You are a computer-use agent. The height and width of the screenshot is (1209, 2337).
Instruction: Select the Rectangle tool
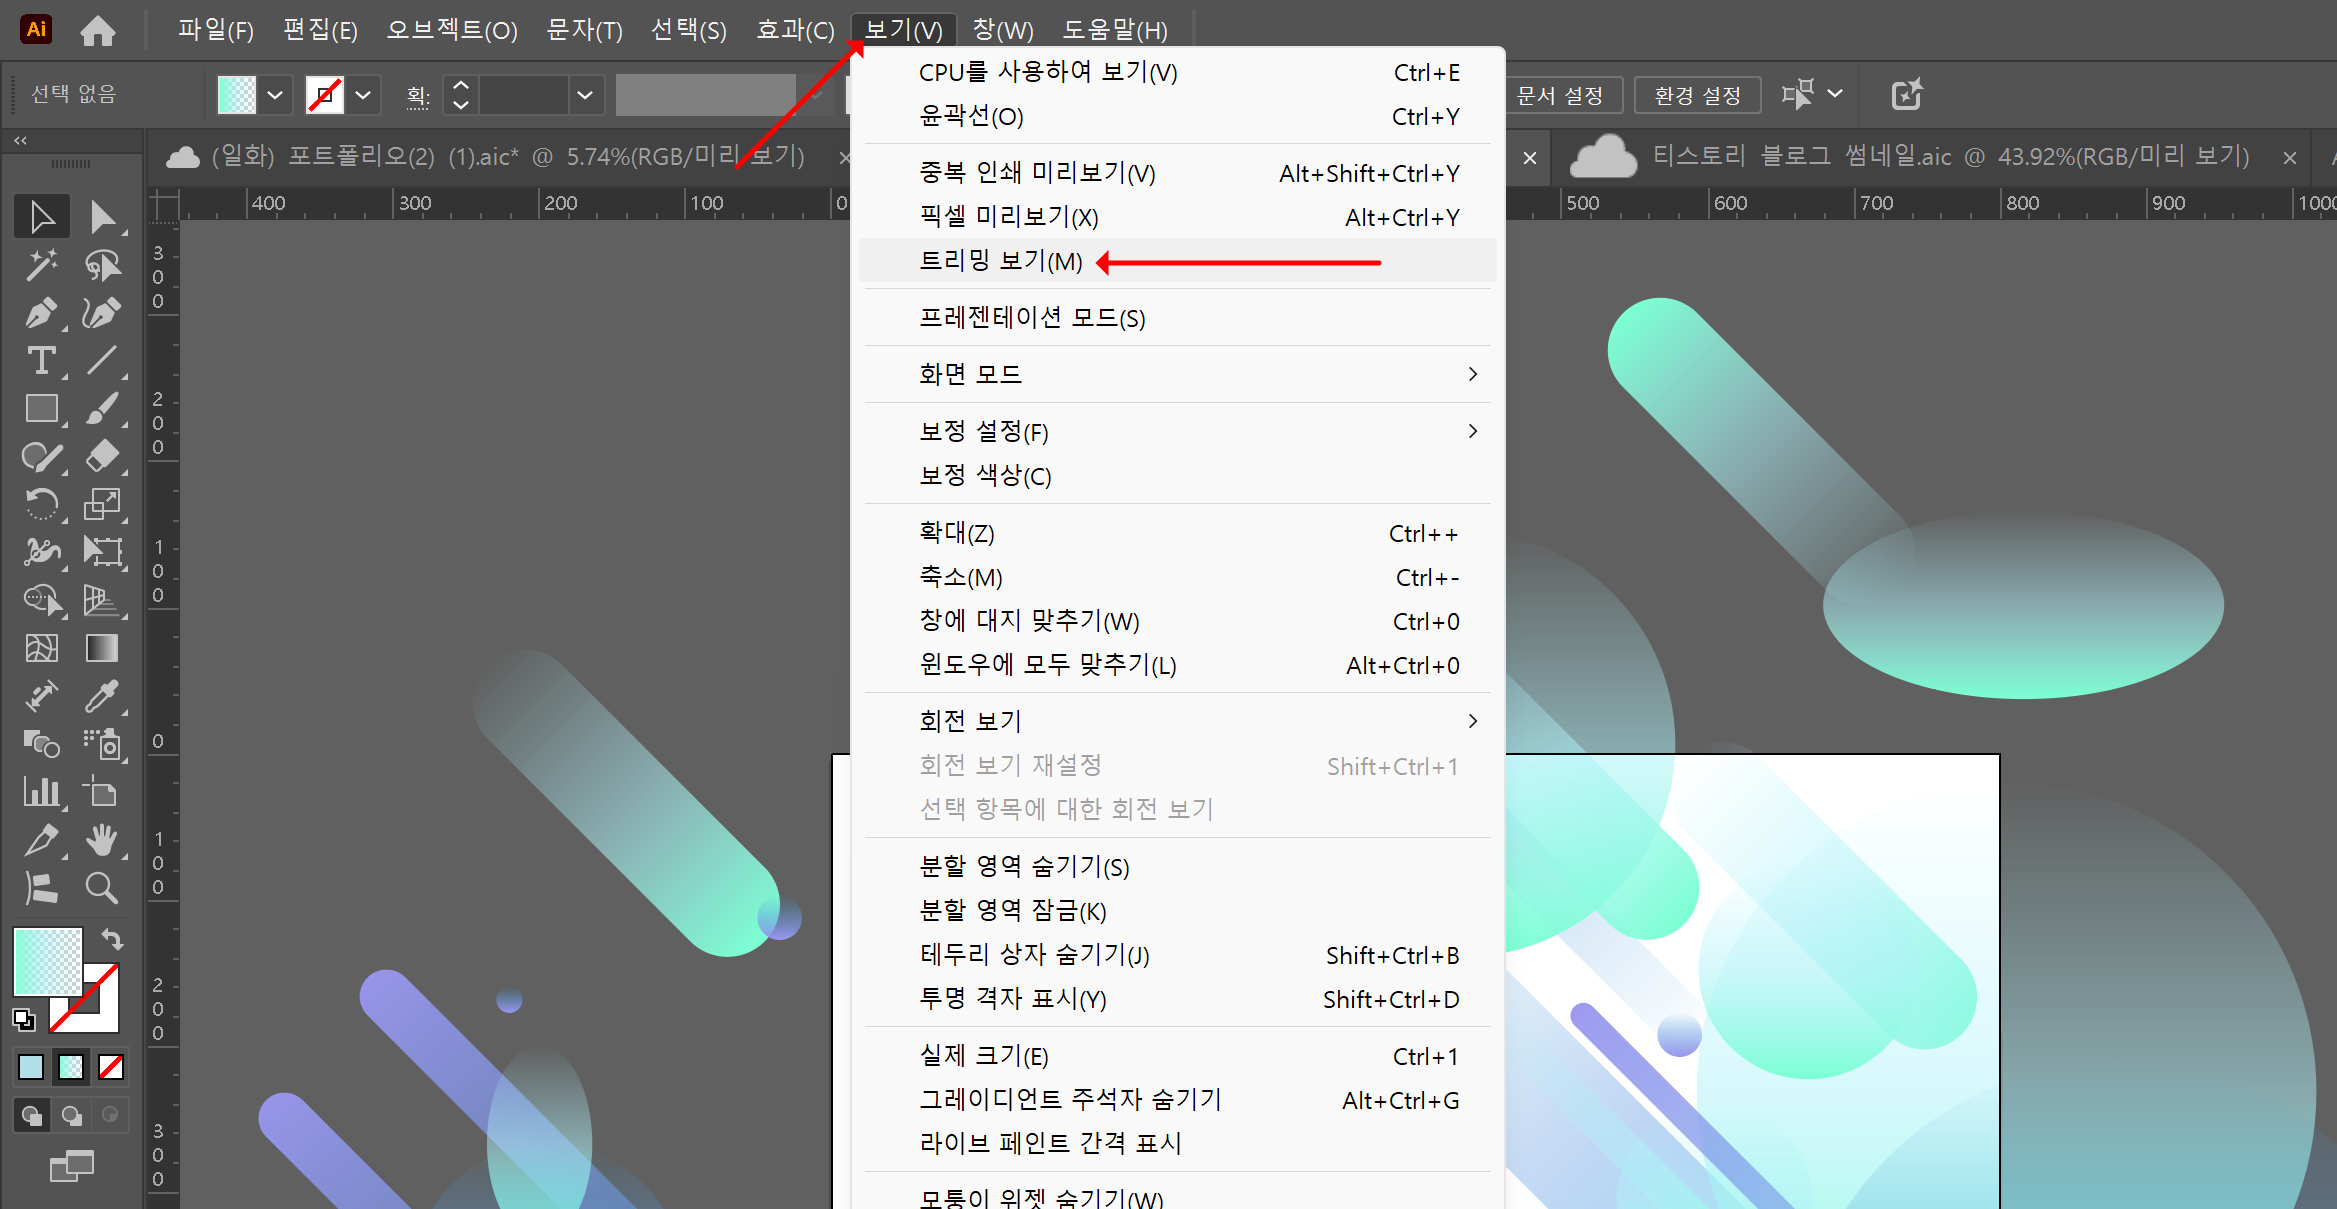[42, 409]
